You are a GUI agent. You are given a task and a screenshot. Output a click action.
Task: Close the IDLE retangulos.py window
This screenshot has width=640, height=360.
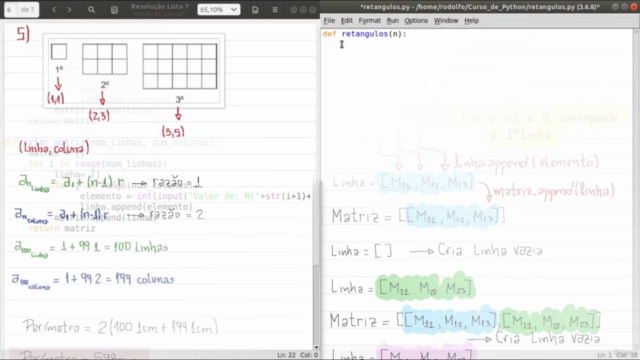pyautogui.click(x=635, y=7)
